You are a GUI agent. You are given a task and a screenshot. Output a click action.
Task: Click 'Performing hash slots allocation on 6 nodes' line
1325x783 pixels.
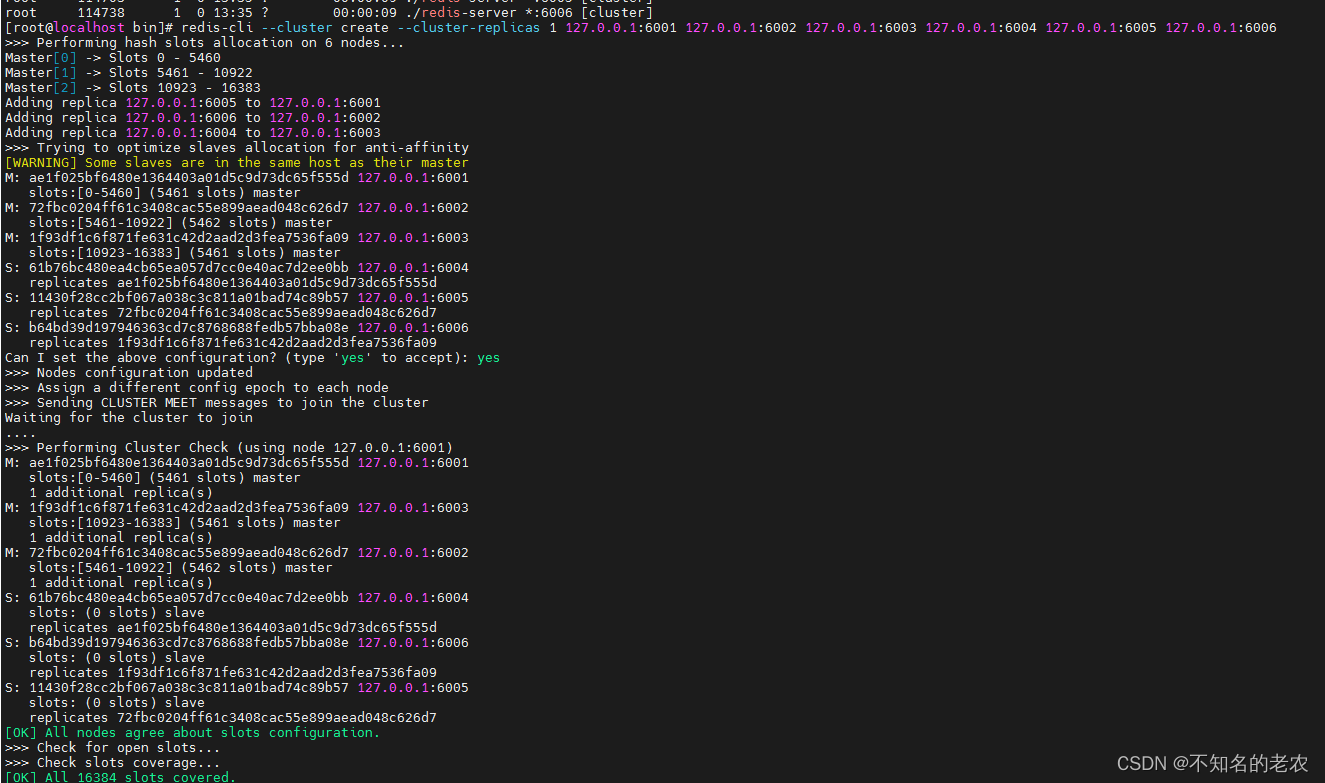coord(205,43)
